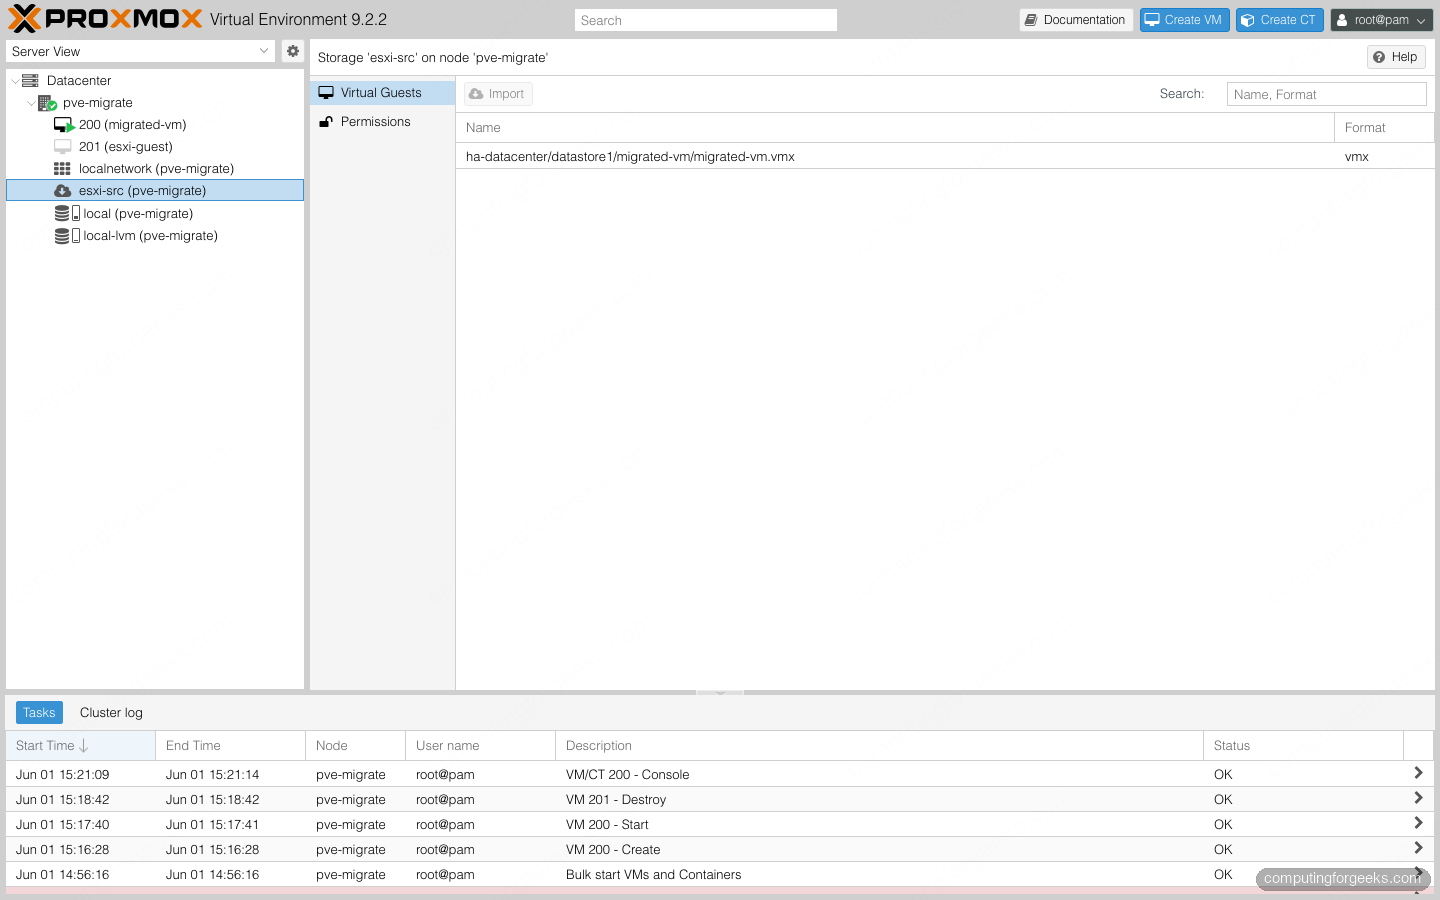This screenshot has height=900, width=1440.
Task: Click the Import cloud download icon
Action: [476, 94]
